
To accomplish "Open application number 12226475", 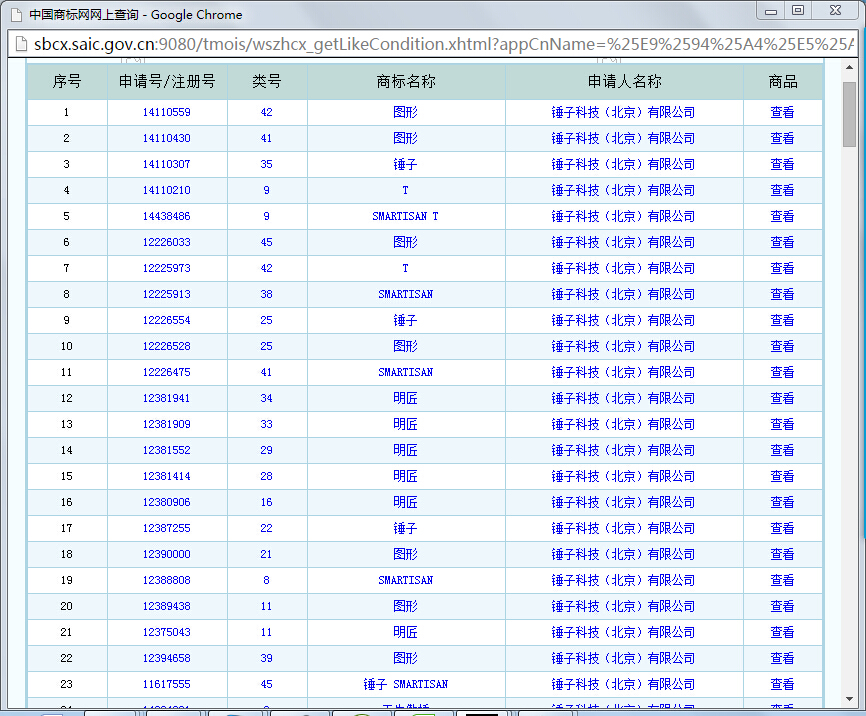I will [167, 372].
